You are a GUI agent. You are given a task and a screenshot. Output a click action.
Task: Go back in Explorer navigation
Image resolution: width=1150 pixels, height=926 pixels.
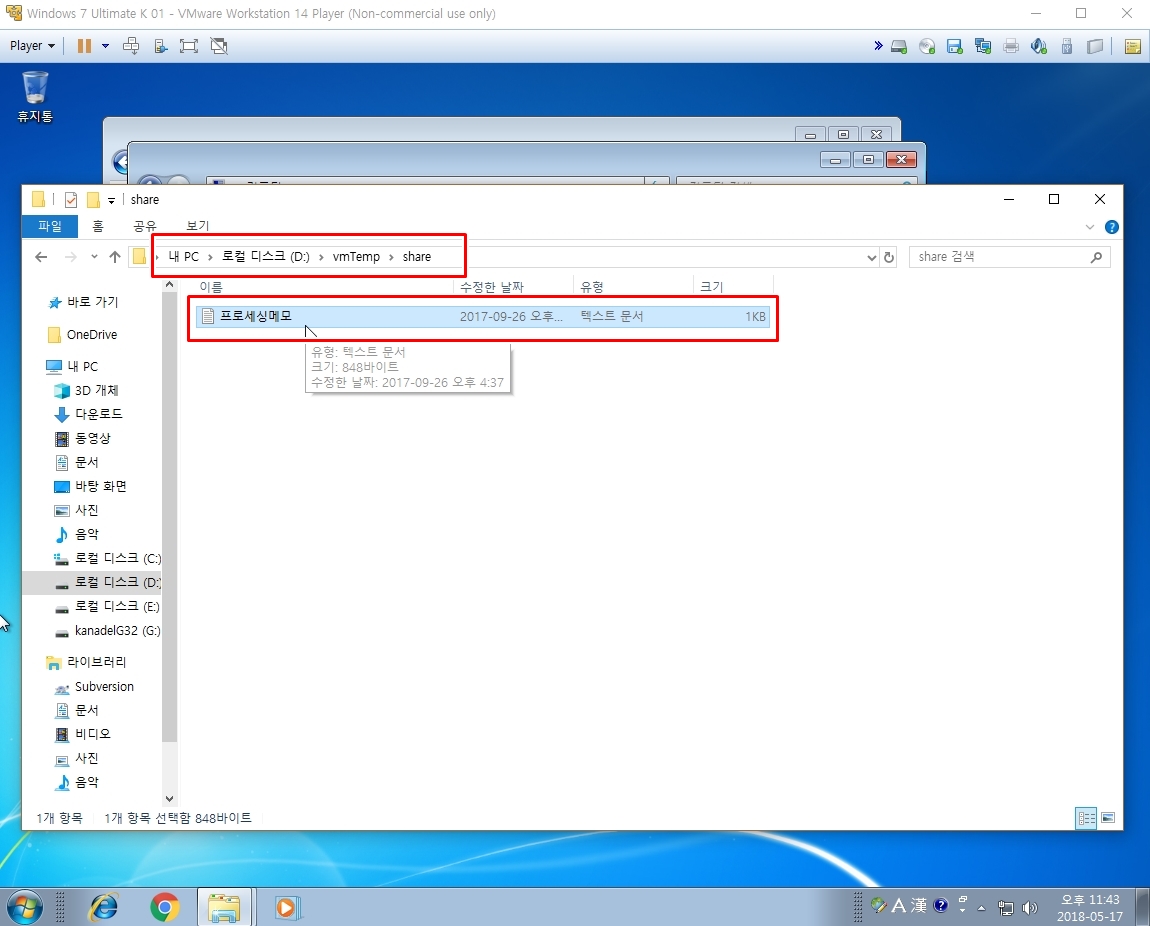[x=41, y=257]
